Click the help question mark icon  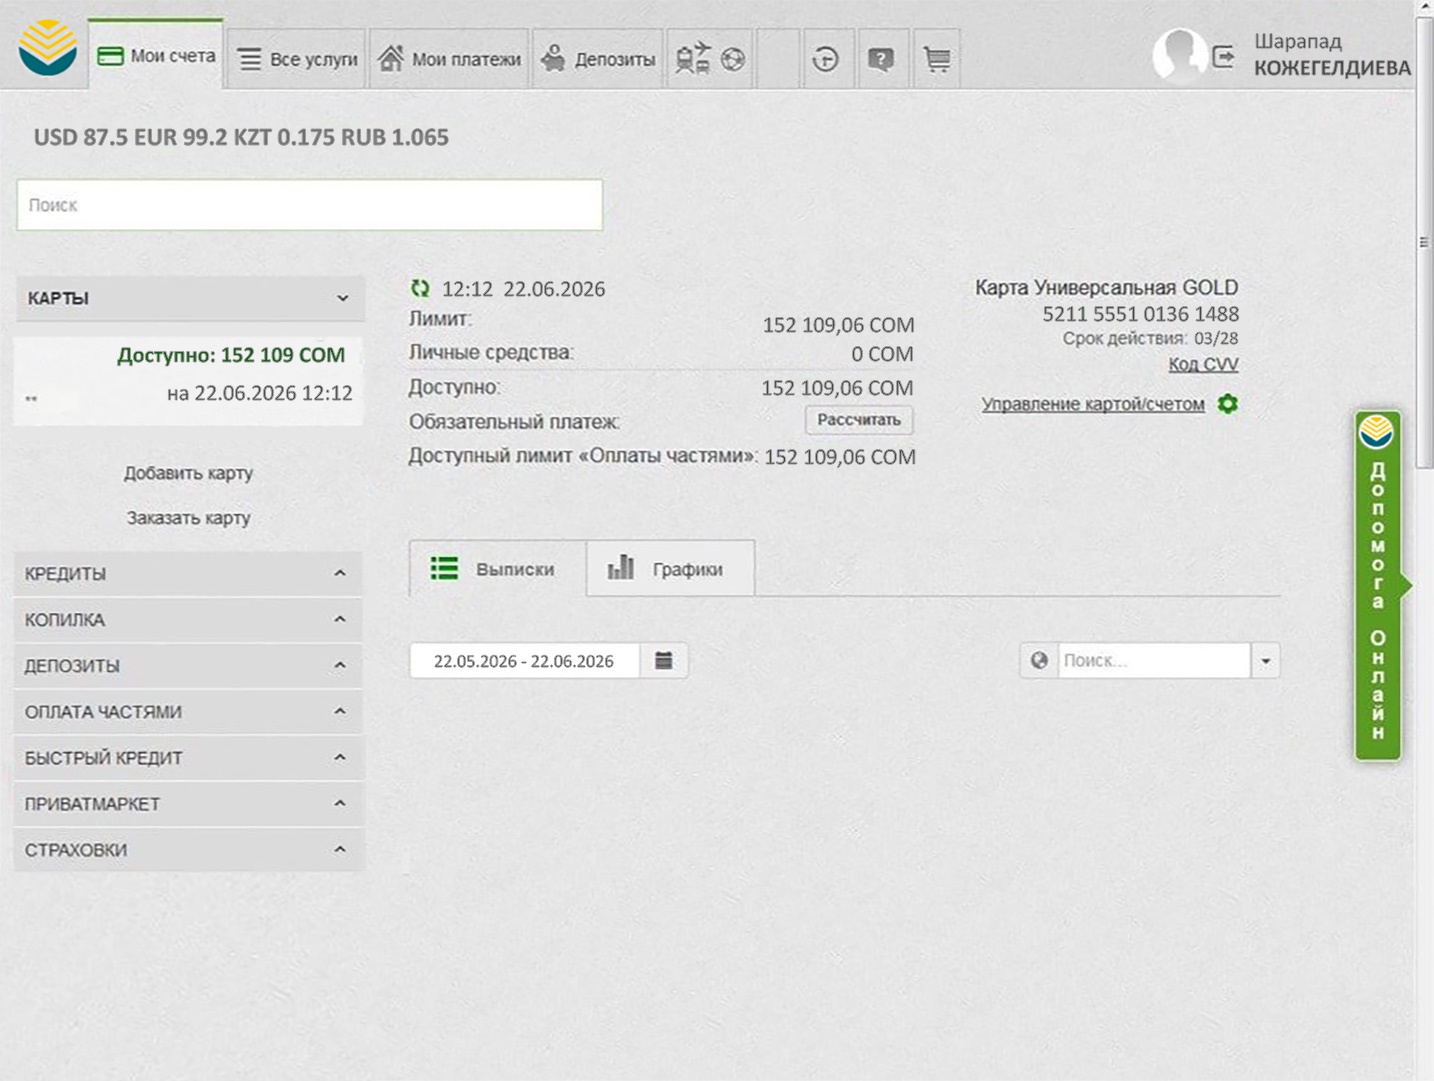click(x=881, y=59)
